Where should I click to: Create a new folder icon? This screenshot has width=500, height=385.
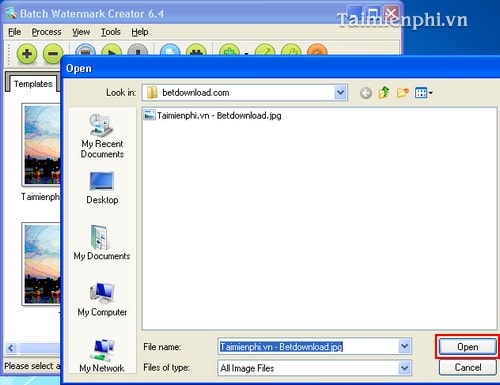(x=403, y=92)
